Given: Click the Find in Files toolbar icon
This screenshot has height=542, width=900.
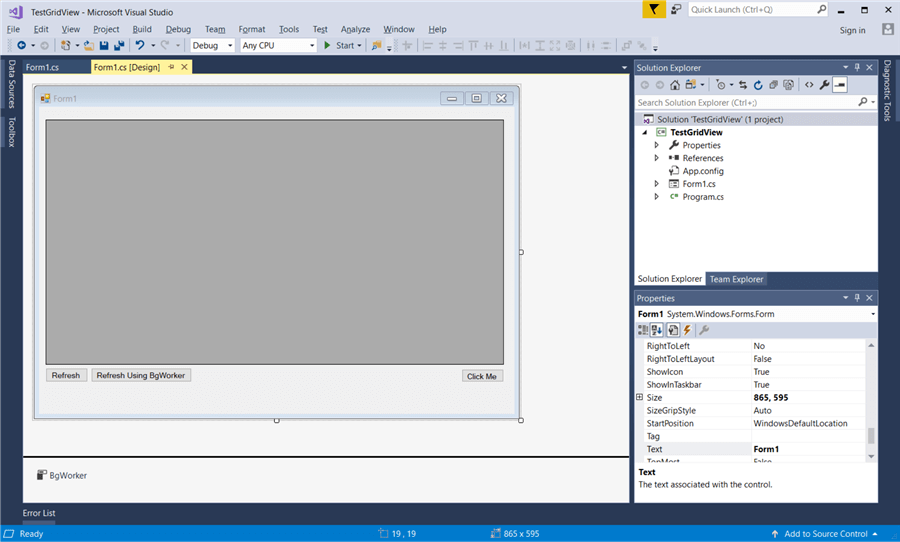Looking at the screenshot, I should pyautogui.click(x=377, y=45).
